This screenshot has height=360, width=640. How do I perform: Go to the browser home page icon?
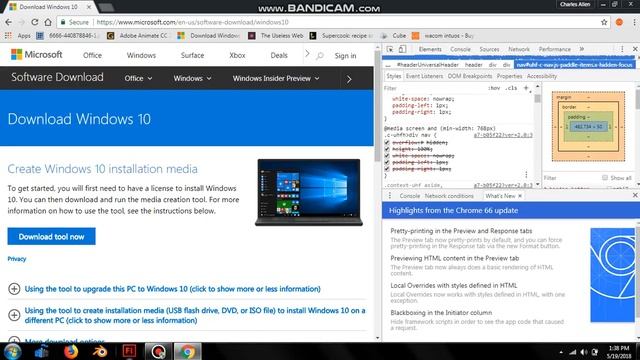pyautogui.click(x=48, y=22)
